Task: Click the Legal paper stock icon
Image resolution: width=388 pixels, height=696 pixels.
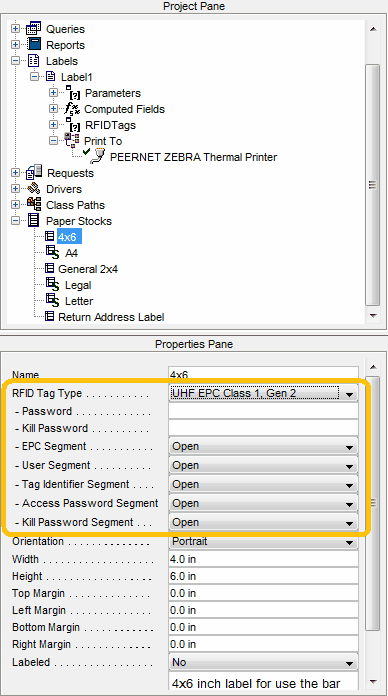Action: [52, 285]
